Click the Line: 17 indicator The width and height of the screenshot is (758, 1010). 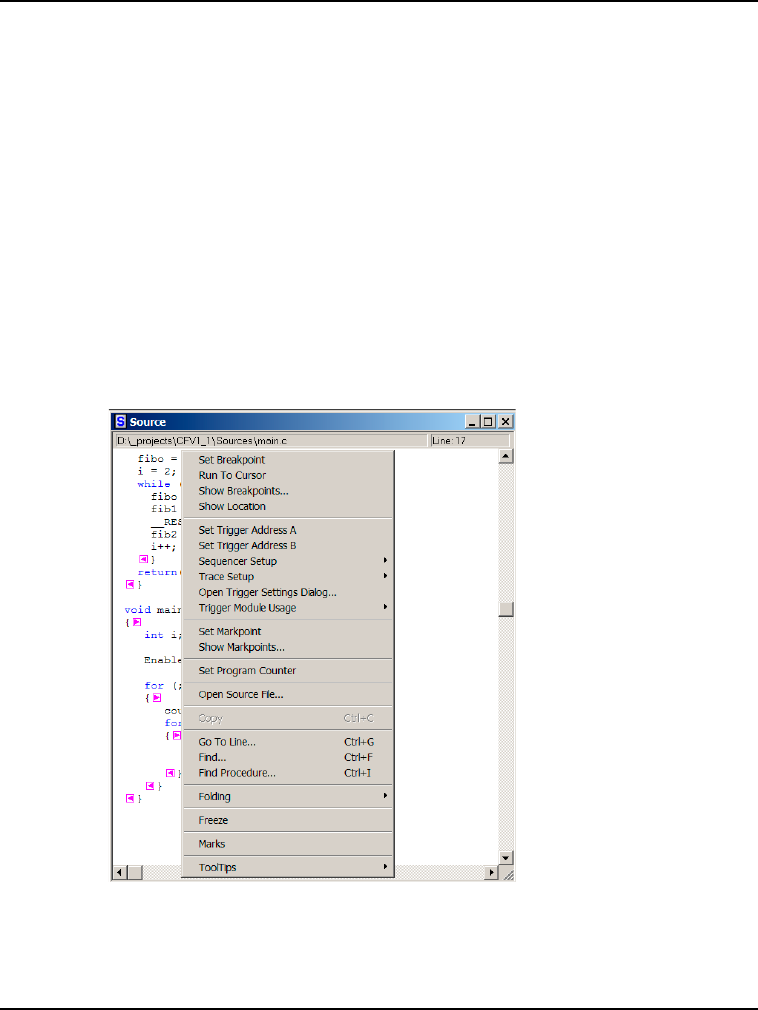click(x=470, y=441)
